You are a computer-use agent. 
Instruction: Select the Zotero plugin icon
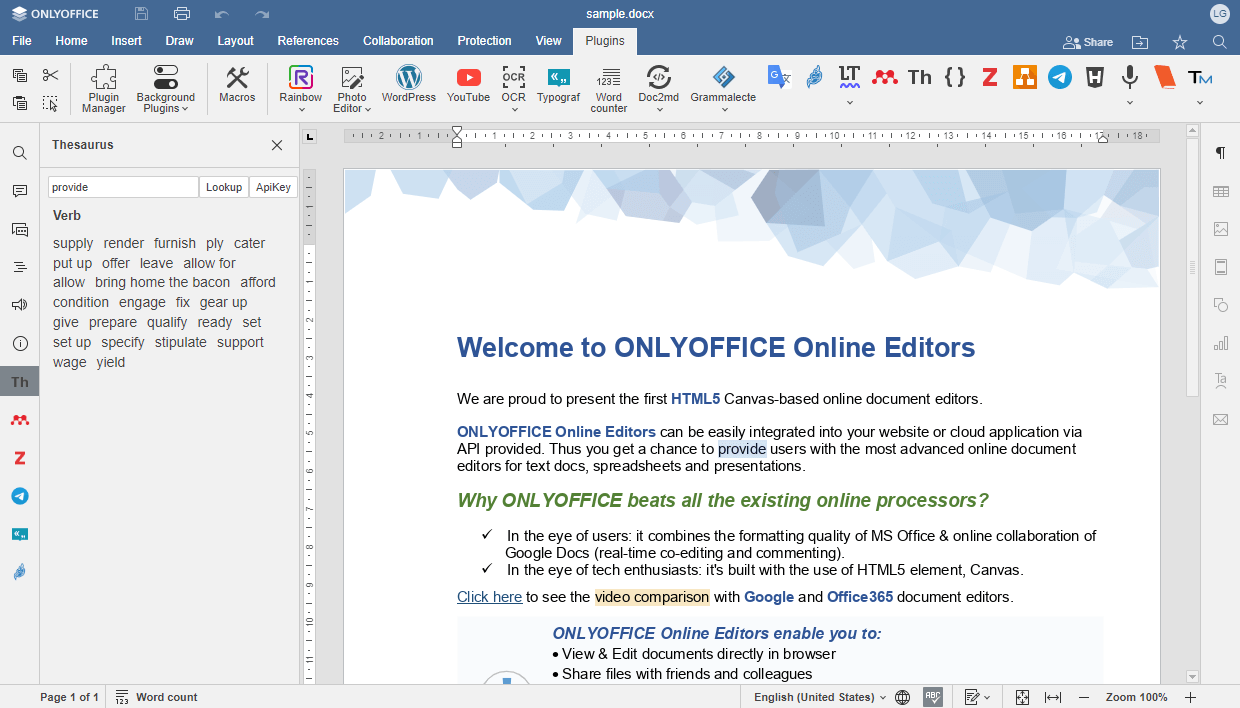coord(989,76)
